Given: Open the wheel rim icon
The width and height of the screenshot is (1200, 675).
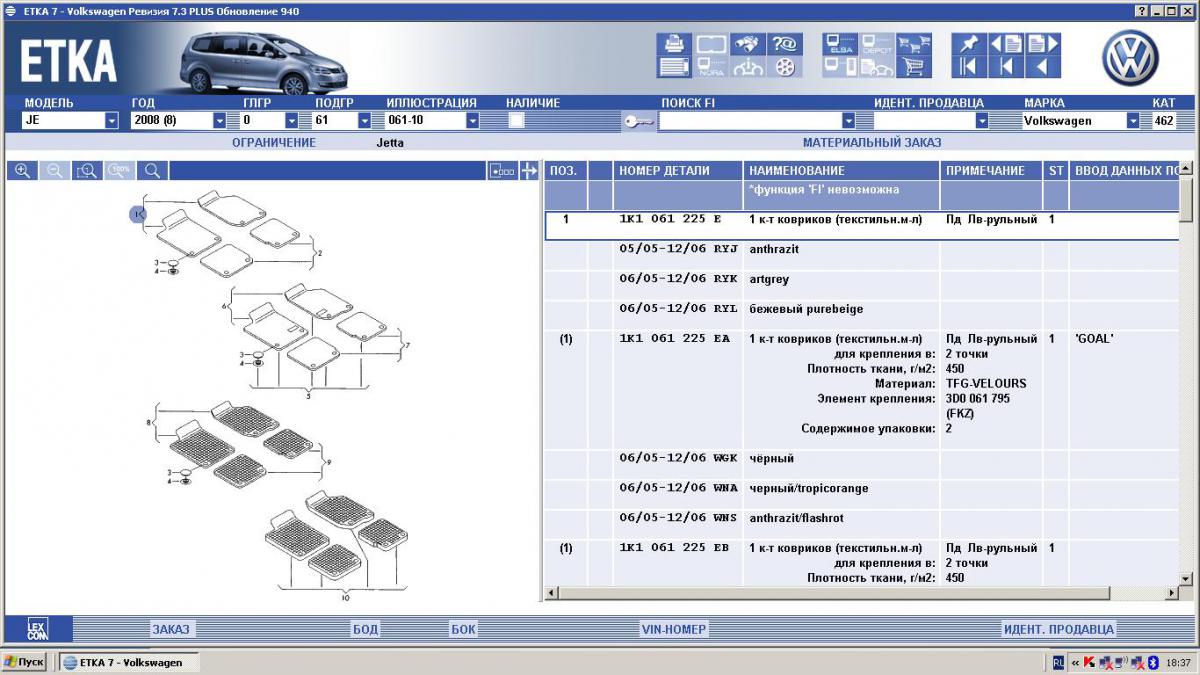Looking at the screenshot, I should 784,67.
